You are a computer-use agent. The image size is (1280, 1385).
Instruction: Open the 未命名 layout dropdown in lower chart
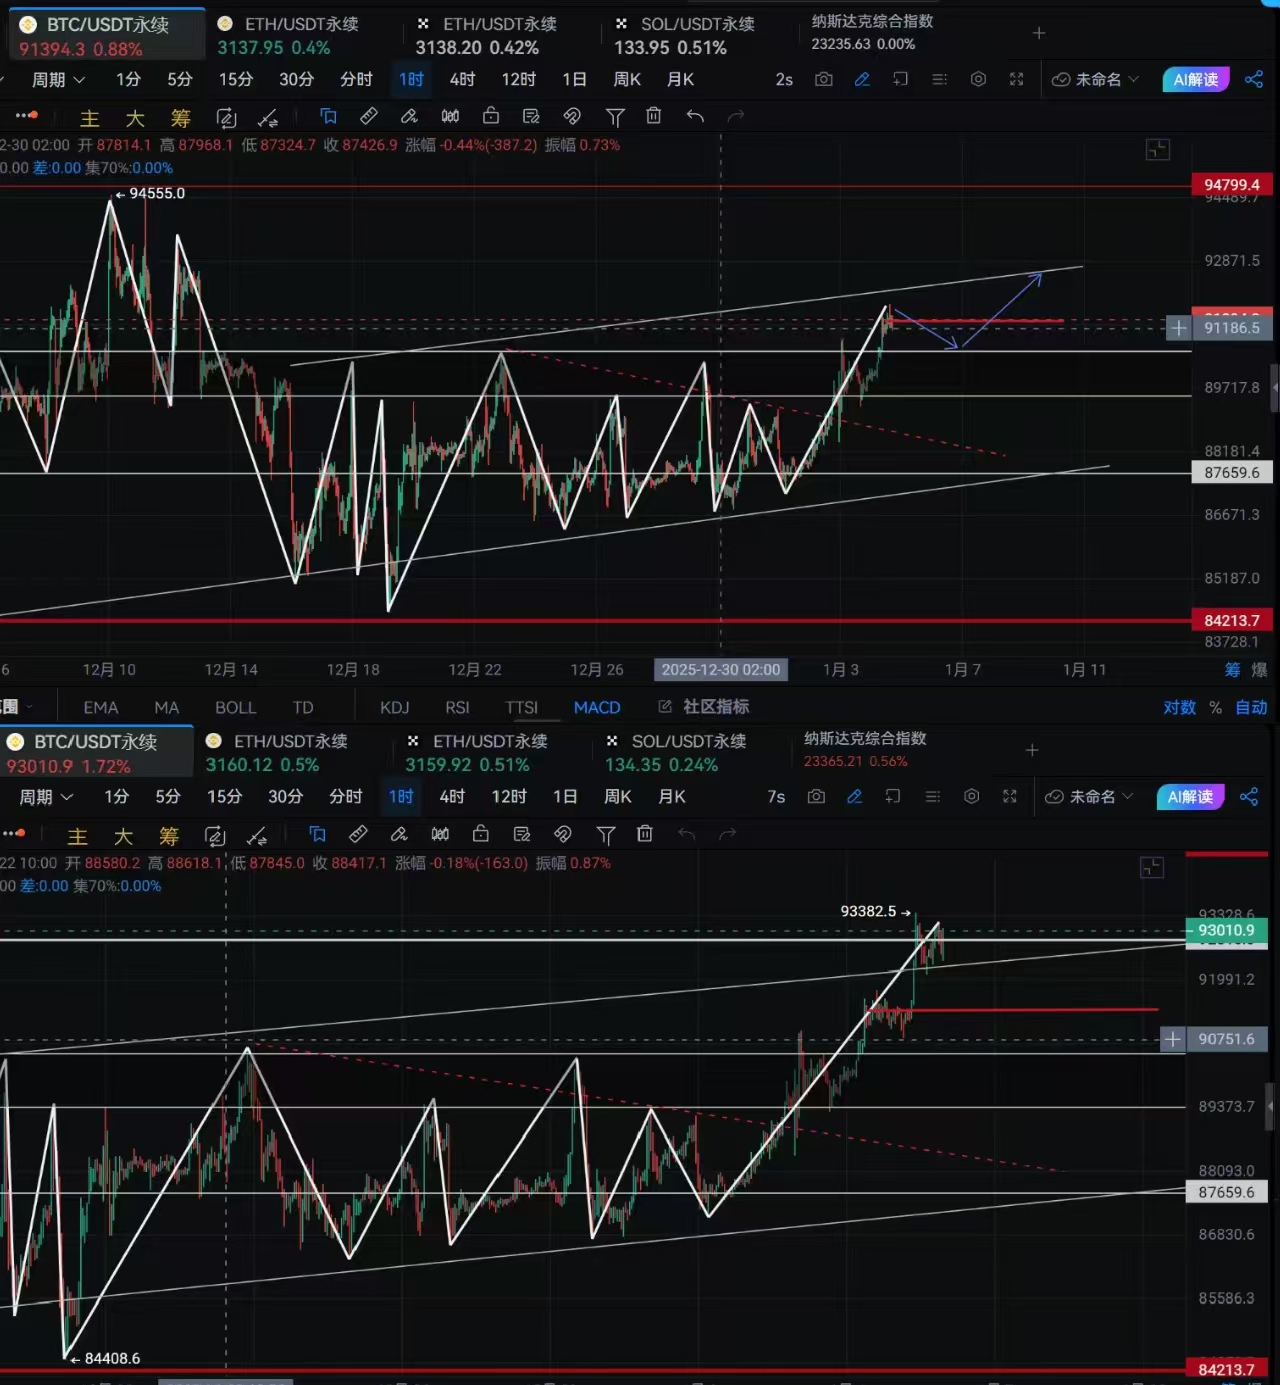[x=1089, y=796]
